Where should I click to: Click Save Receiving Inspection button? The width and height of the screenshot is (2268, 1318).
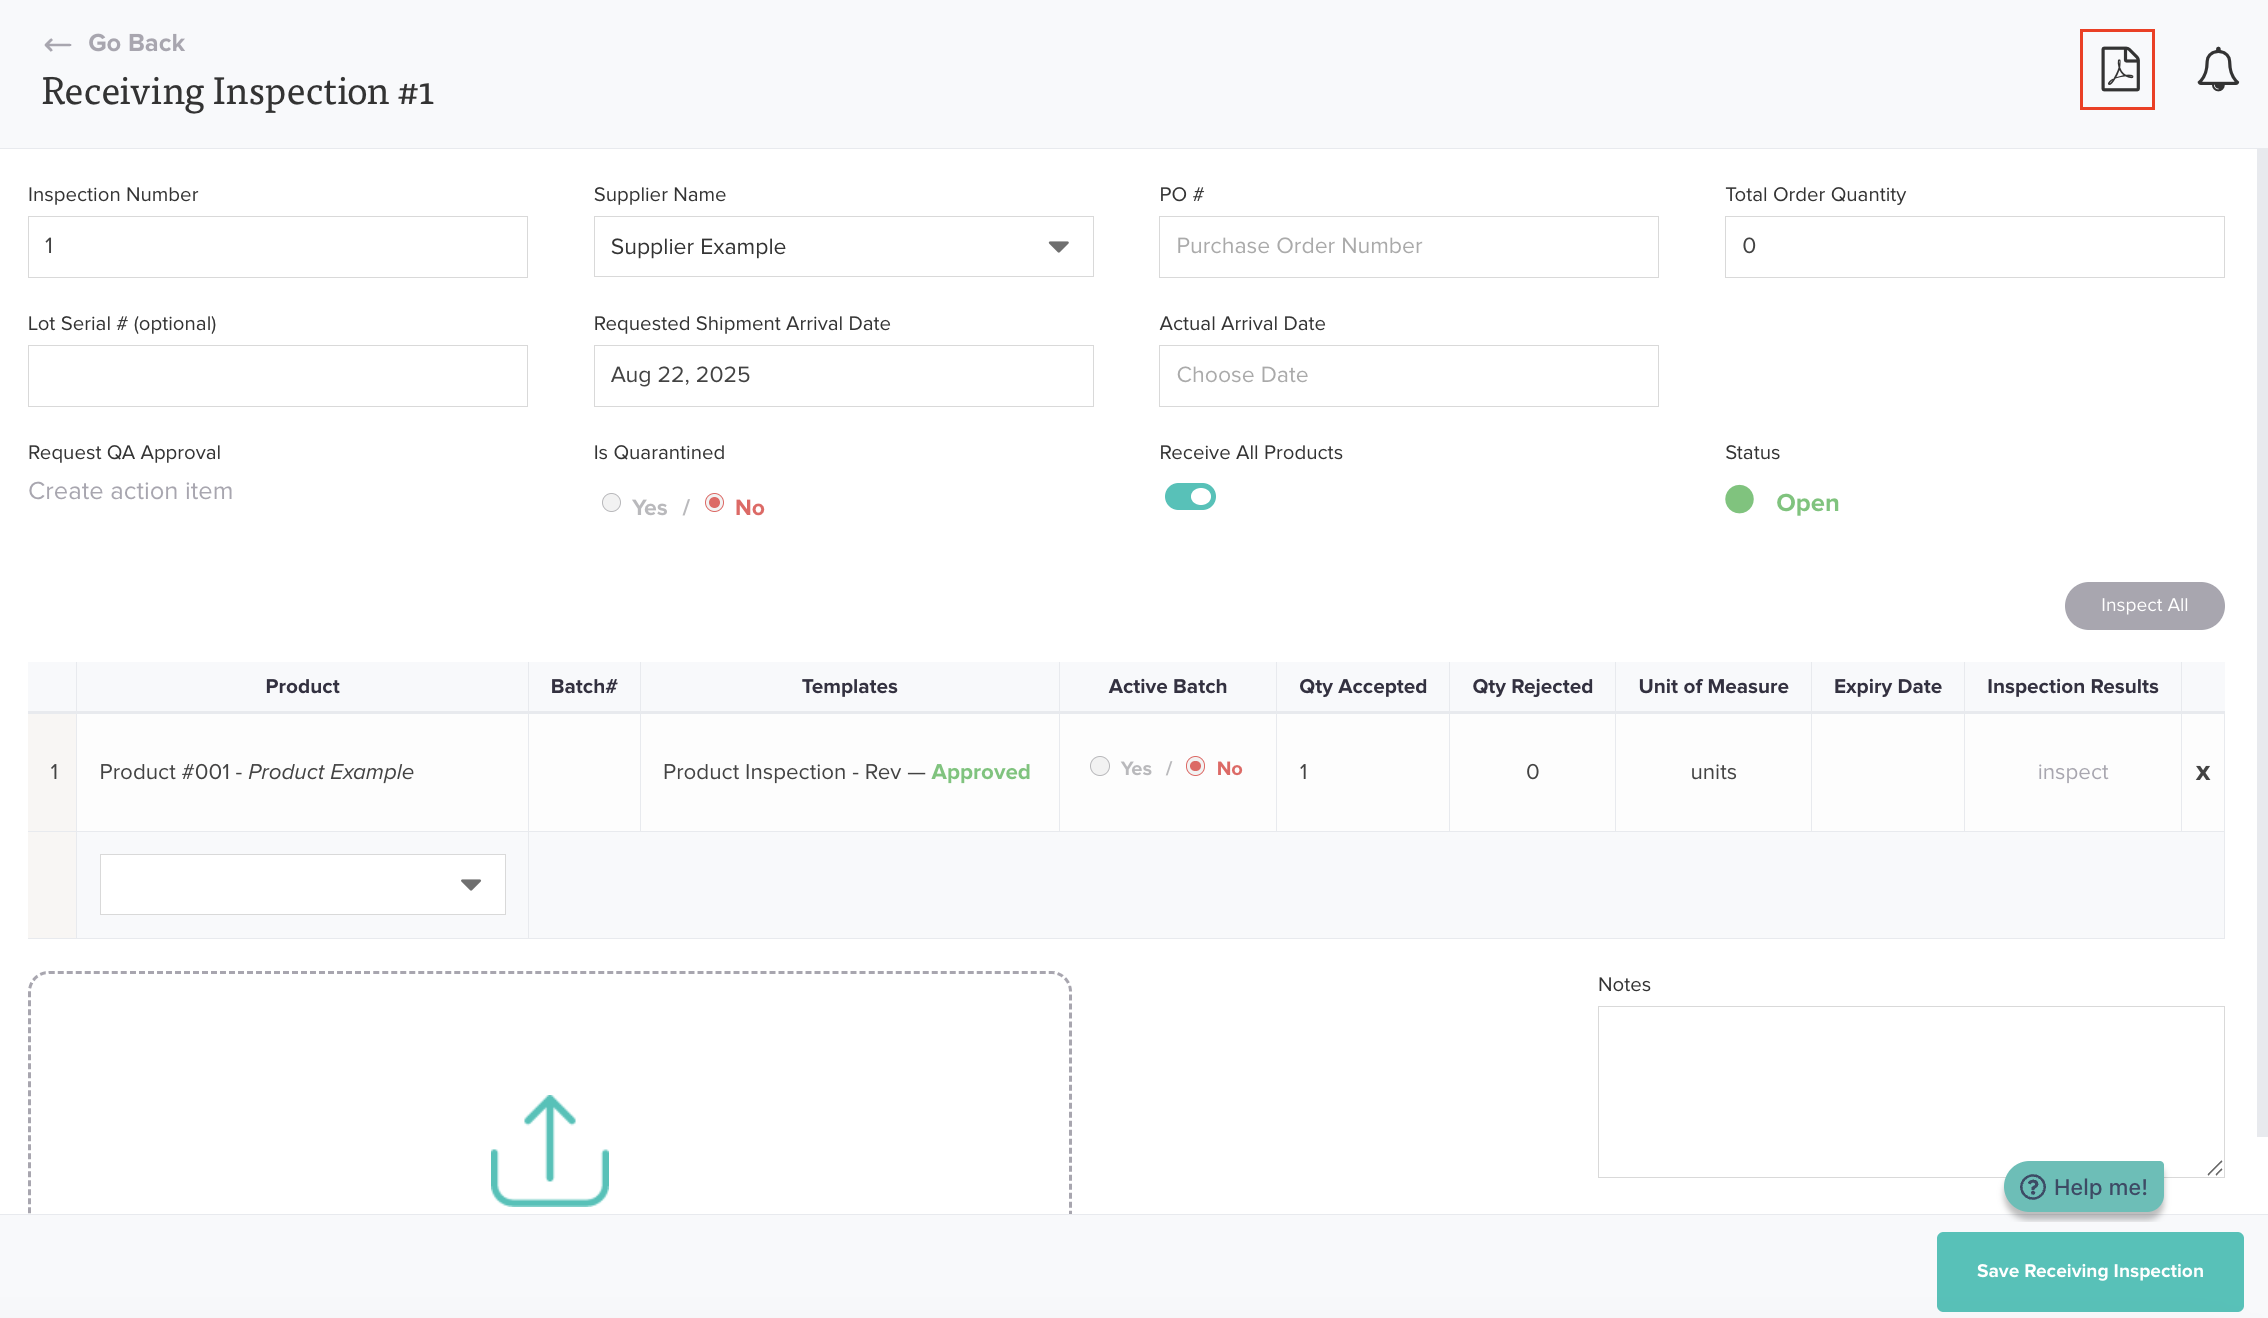point(2089,1271)
